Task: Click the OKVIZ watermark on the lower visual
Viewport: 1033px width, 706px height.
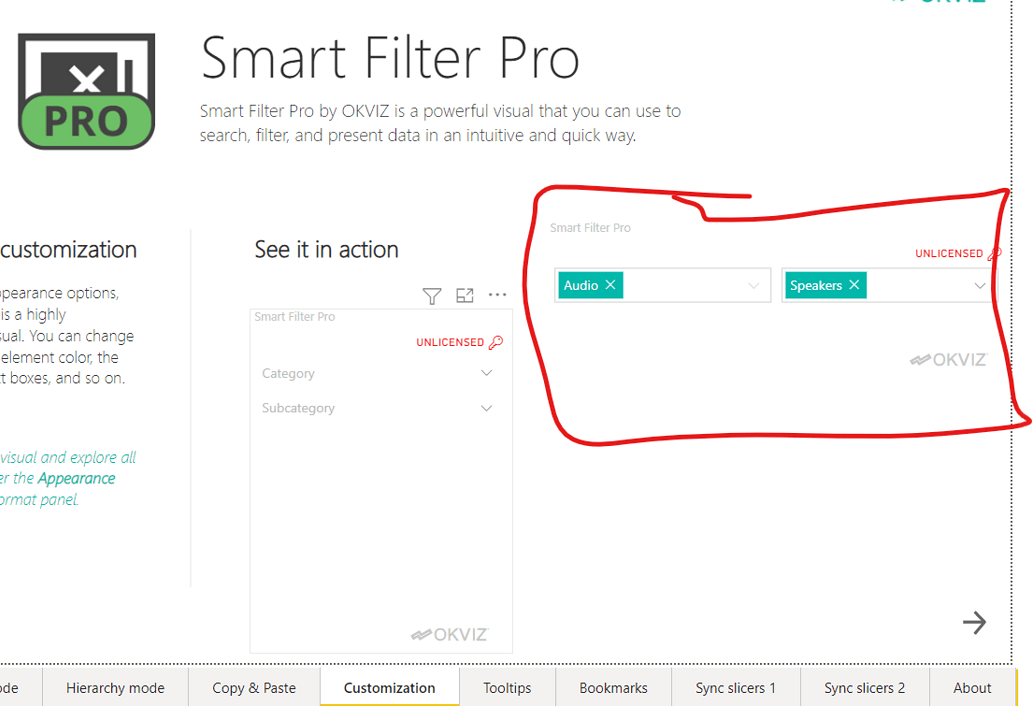Action: tap(452, 633)
